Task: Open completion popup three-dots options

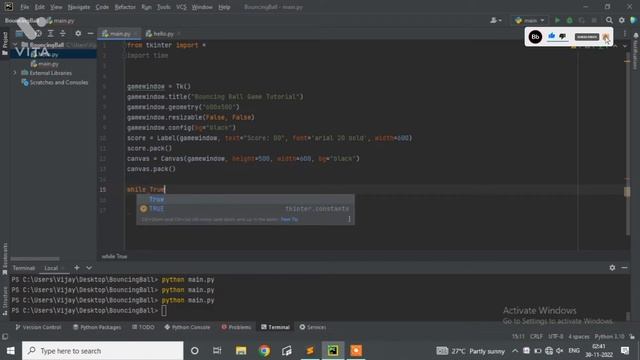Action: click(349, 219)
